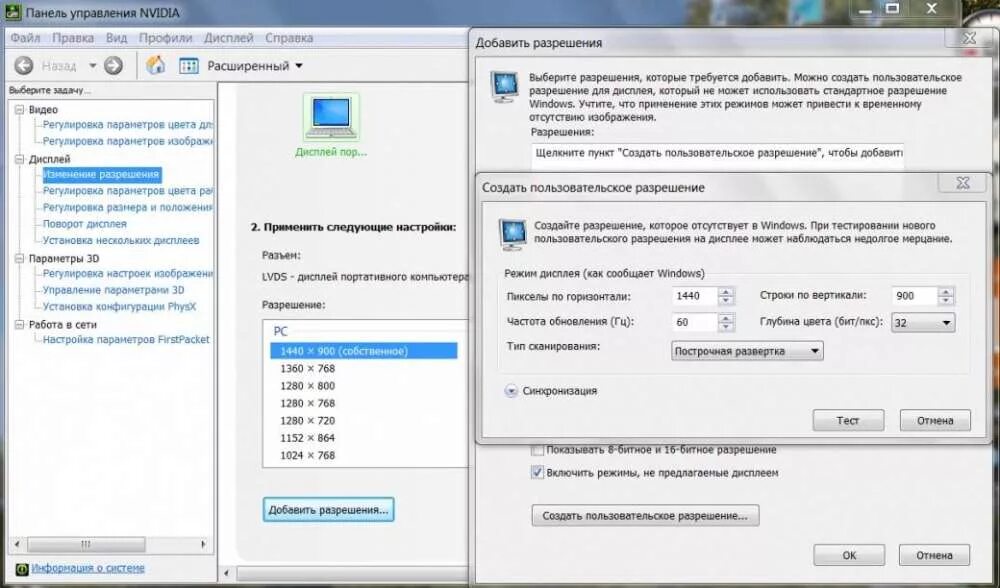Click NVIDIA logo icon in title bar

pyautogui.click(x=13, y=12)
